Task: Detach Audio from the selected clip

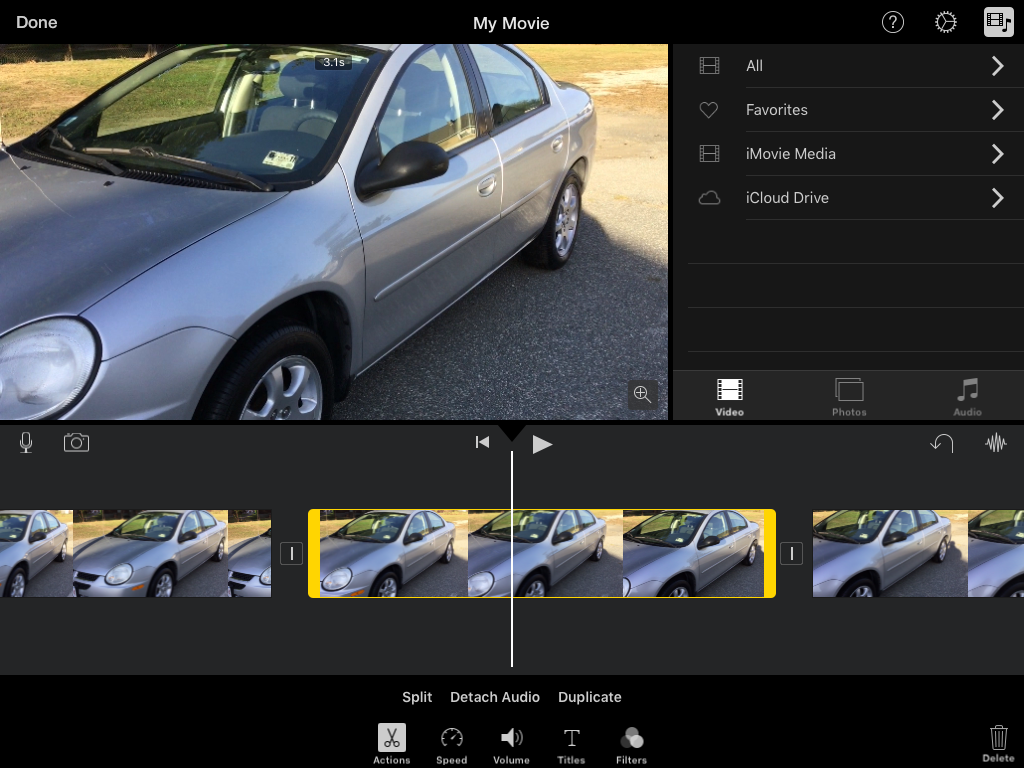Action: 495,697
